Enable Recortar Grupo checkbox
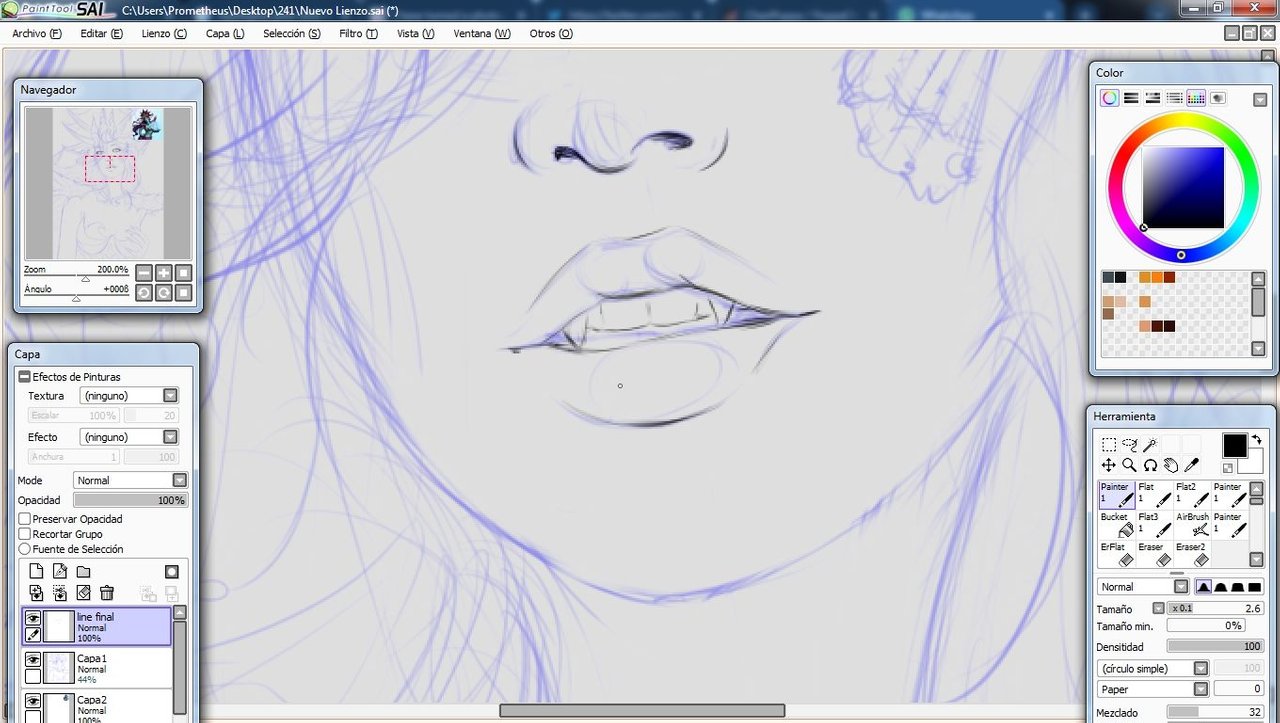The image size is (1280, 723). click(25, 534)
